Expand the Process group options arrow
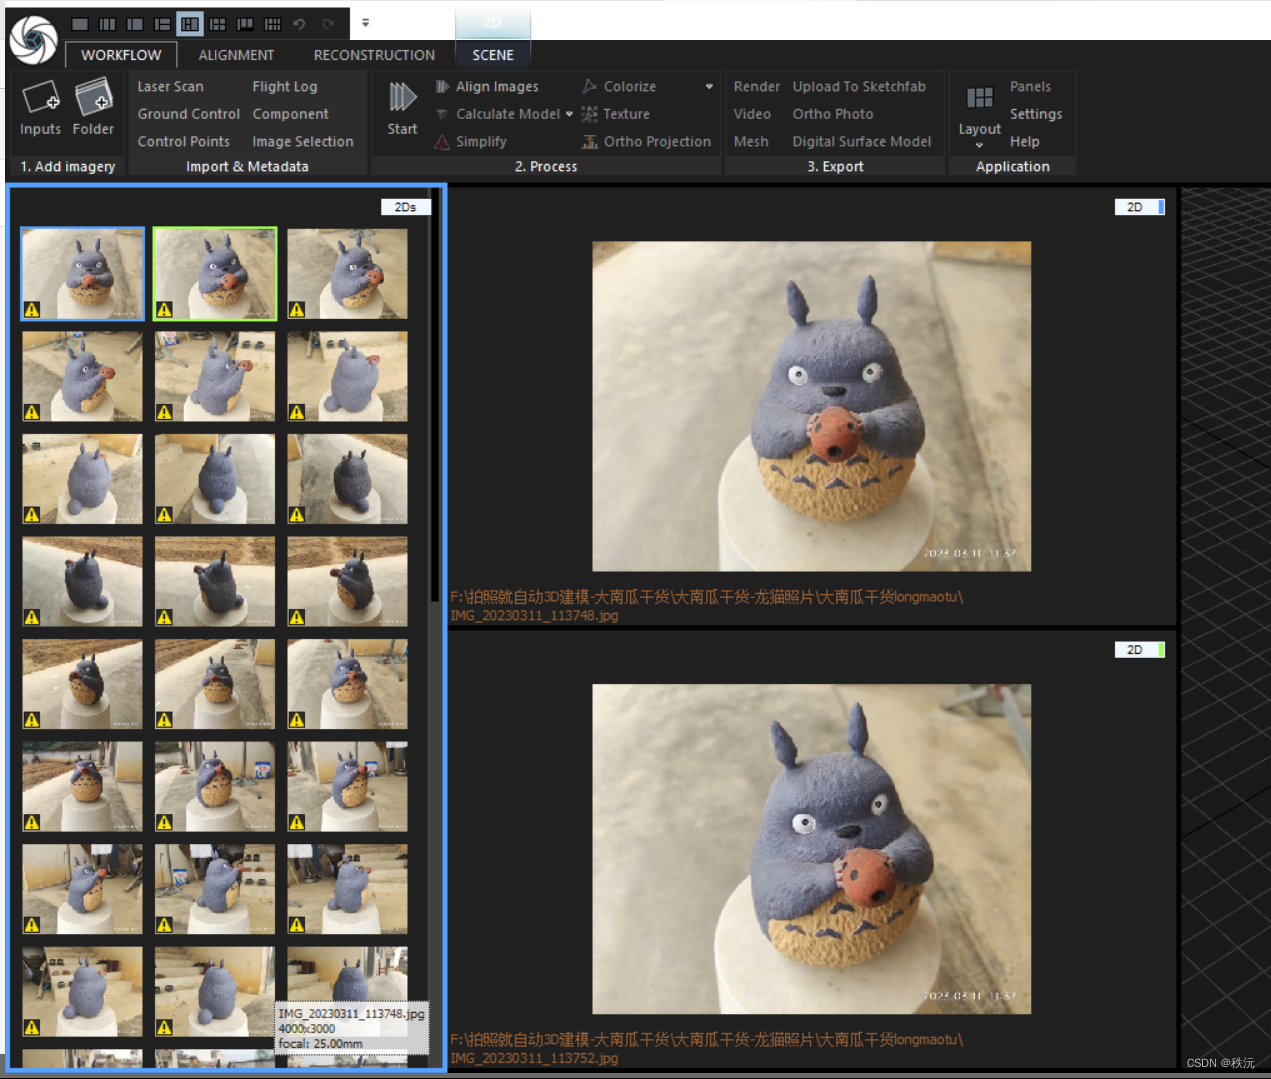The height and width of the screenshot is (1079, 1271). (x=709, y=87)
